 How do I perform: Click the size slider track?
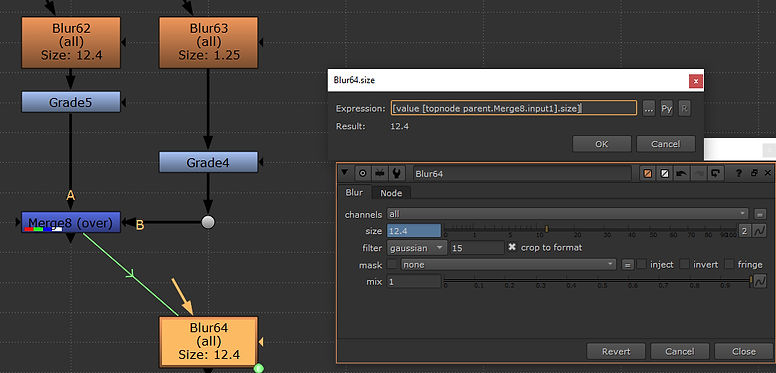pos(589,230)
